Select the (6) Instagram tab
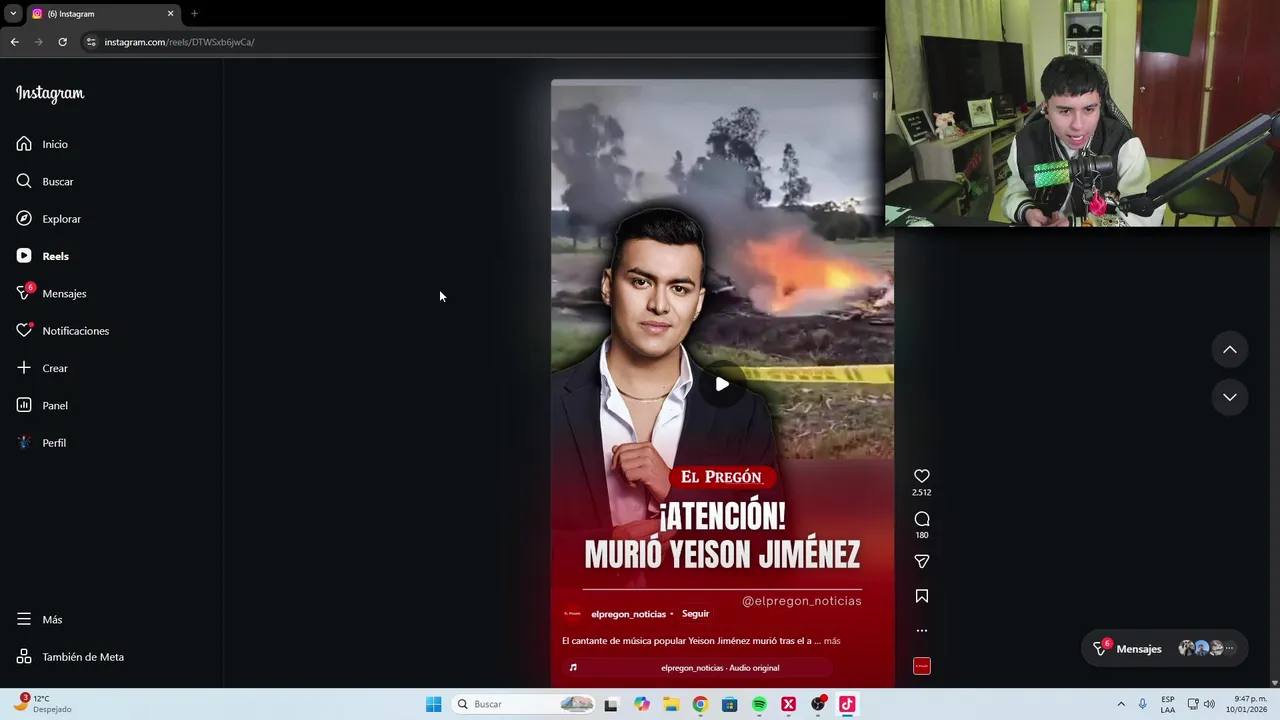1280x720 pixels. click(x=102, y=14)
